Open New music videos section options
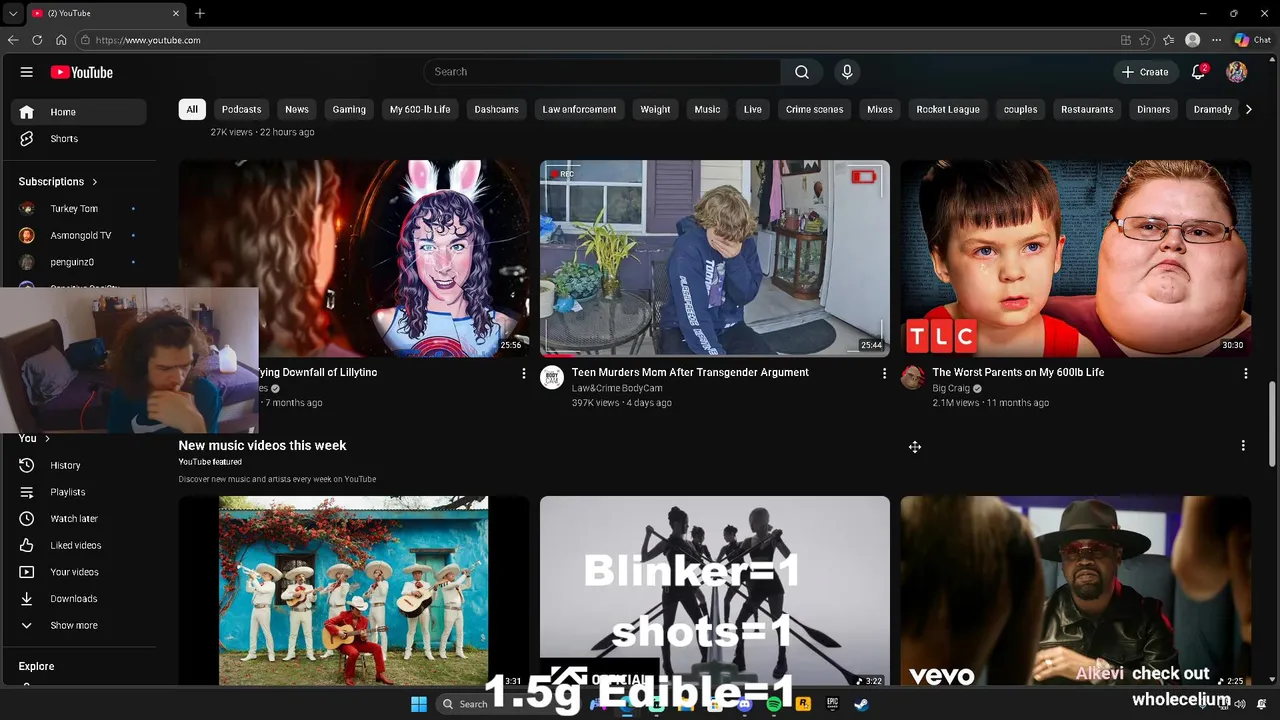 [x=1243, y=446]
